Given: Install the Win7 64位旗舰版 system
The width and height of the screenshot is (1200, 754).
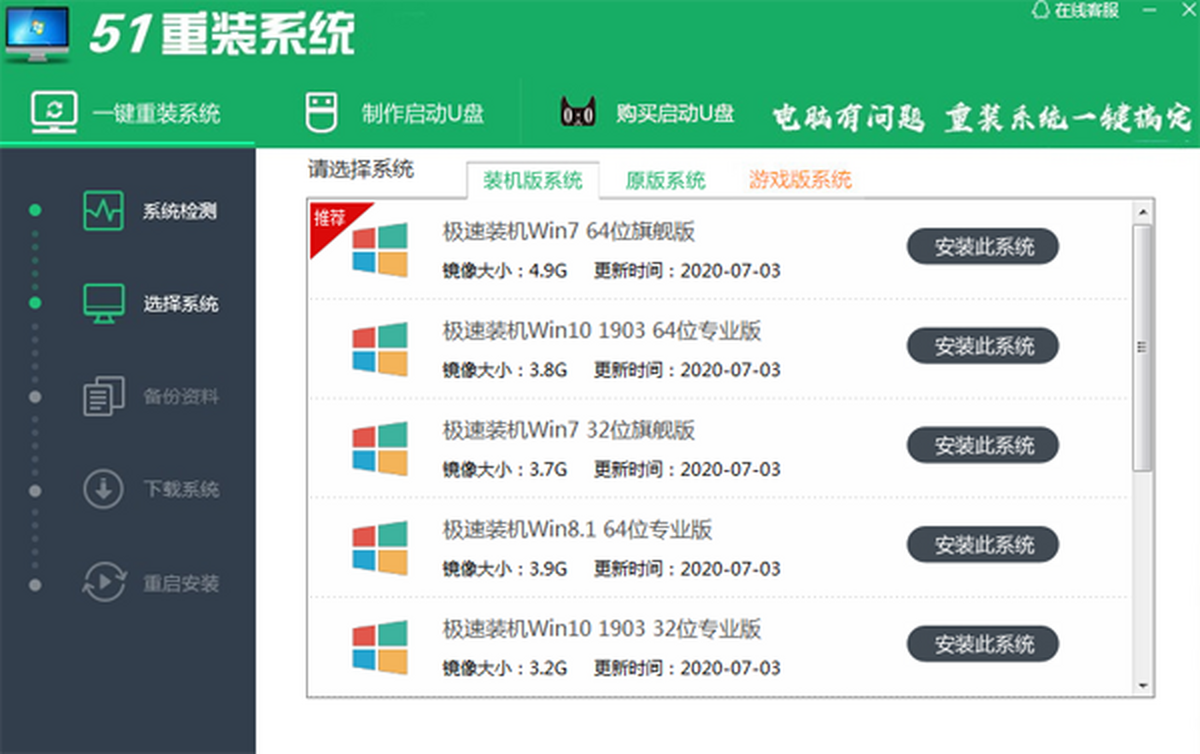Looking at the screenshot, I should (982, 247).
